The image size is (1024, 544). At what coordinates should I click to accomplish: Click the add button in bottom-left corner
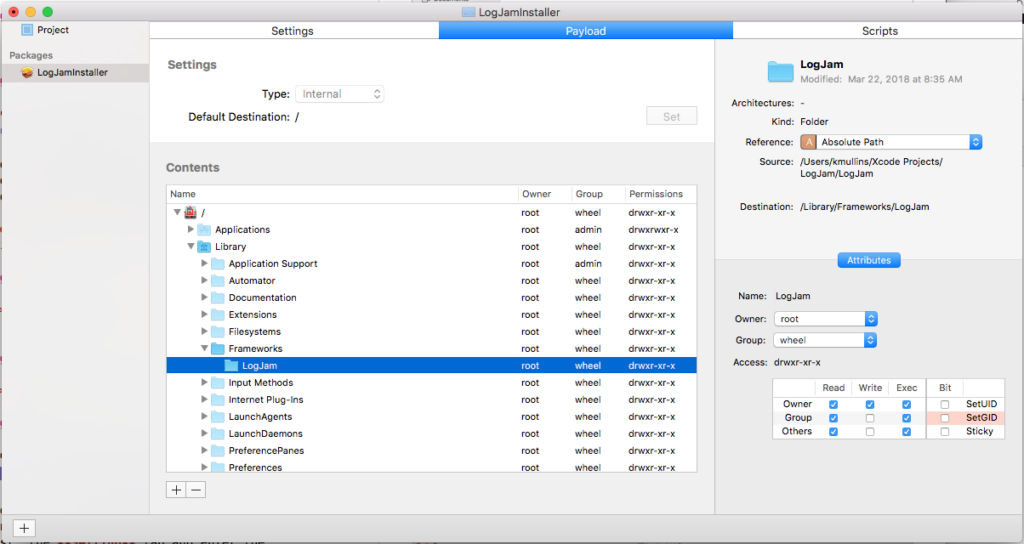(x=25, y=528)
